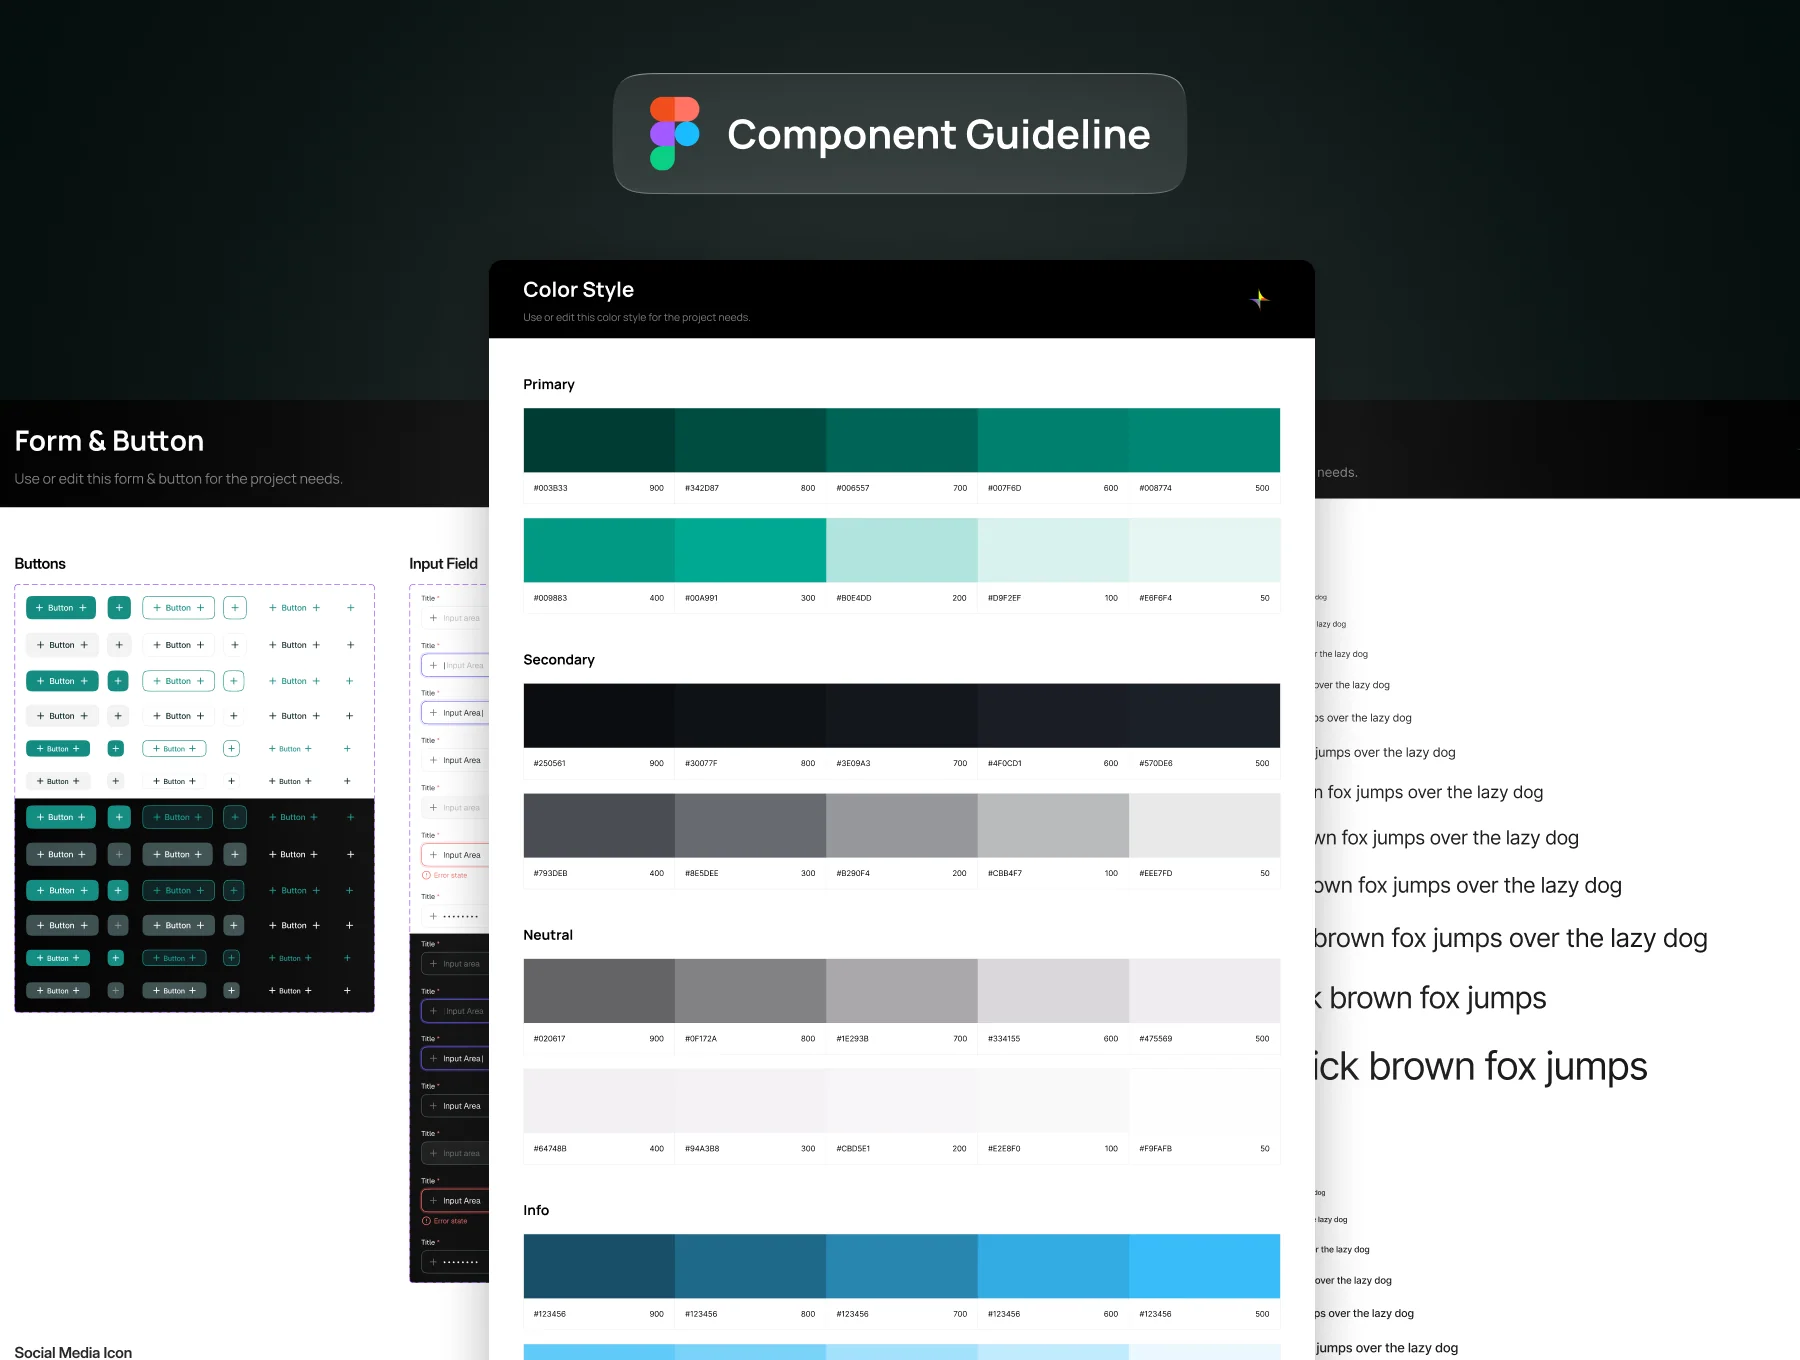Choose the Secondary 600 swatch #4F0CD1
The image size is (1800, 1360).
[1053, 715]
